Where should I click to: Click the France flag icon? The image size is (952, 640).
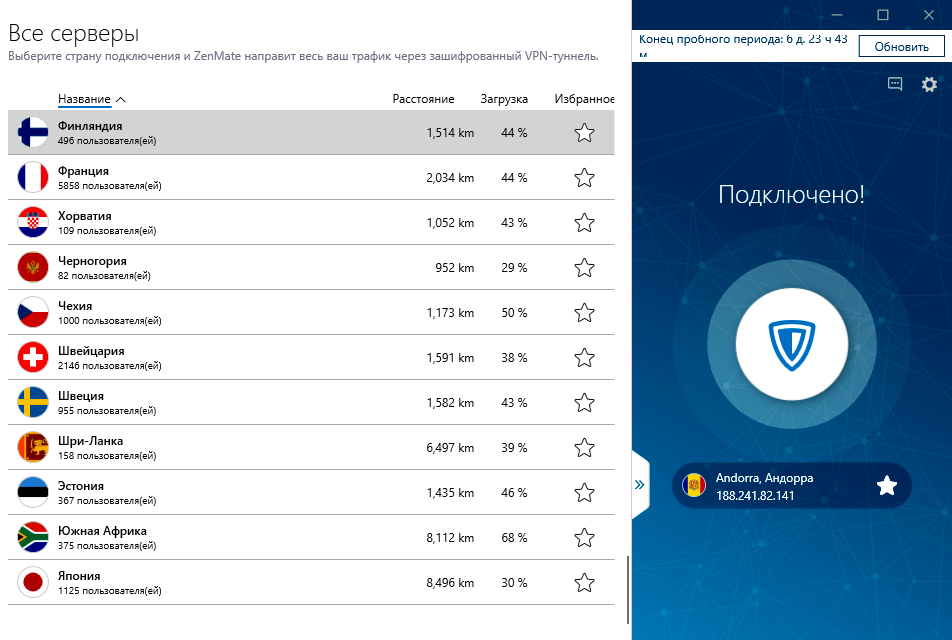click(x=33, y=177)
